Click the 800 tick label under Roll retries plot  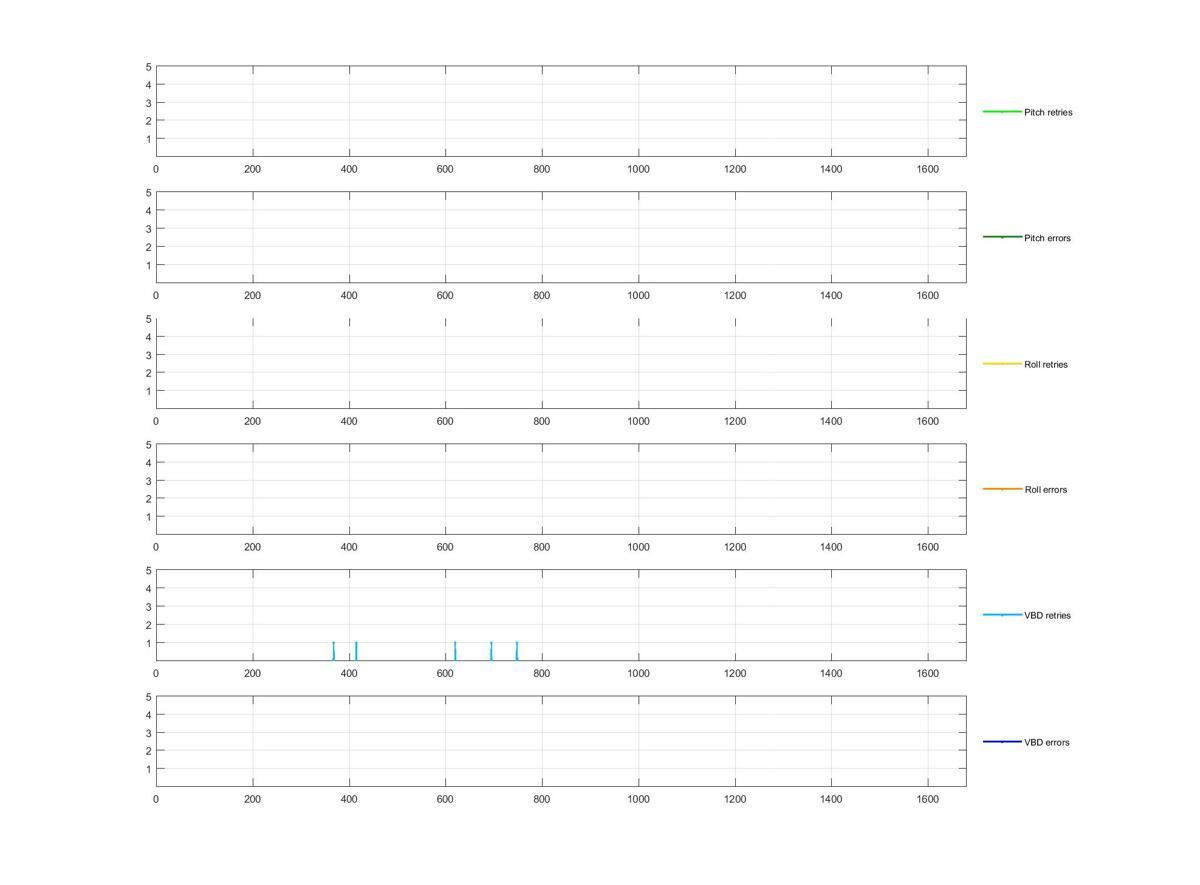point(541,421)
